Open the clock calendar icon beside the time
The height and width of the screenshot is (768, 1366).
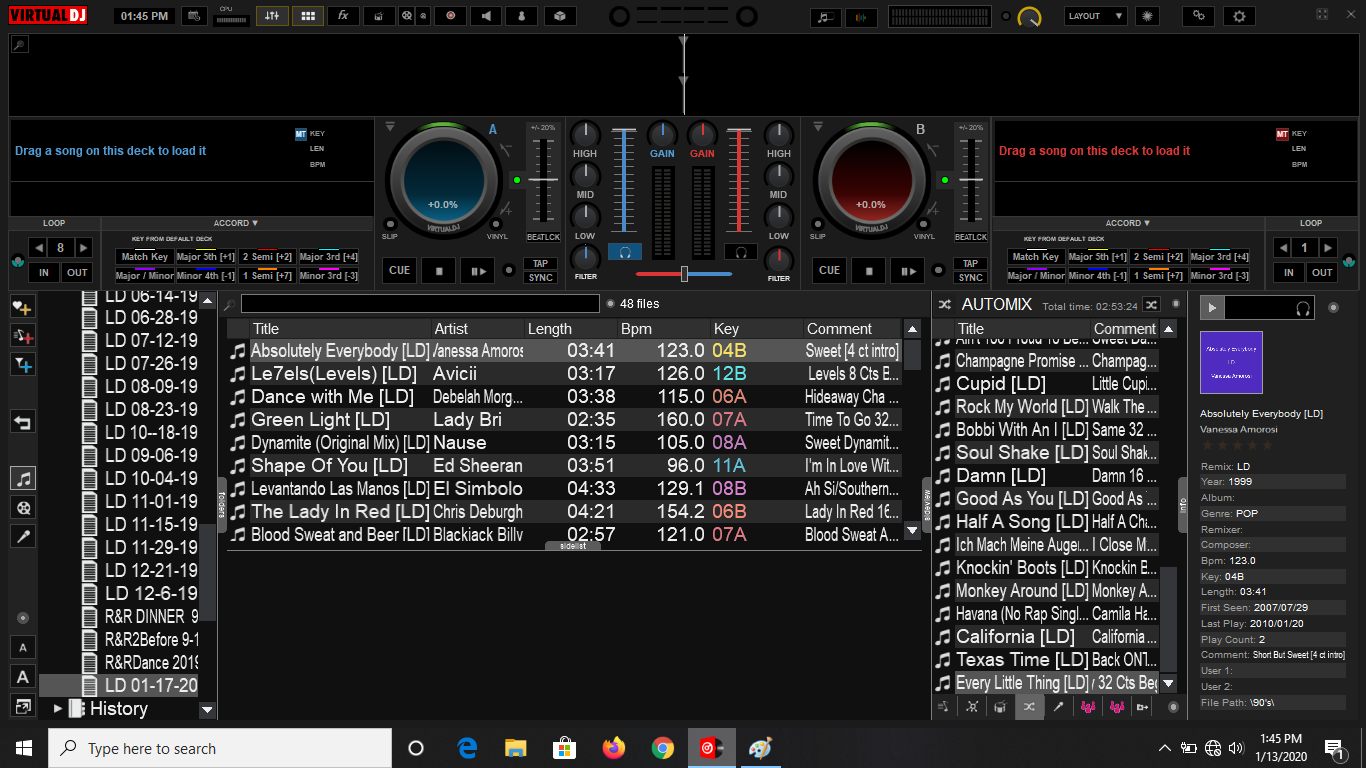pyautogui.click(x=195, y=16)
